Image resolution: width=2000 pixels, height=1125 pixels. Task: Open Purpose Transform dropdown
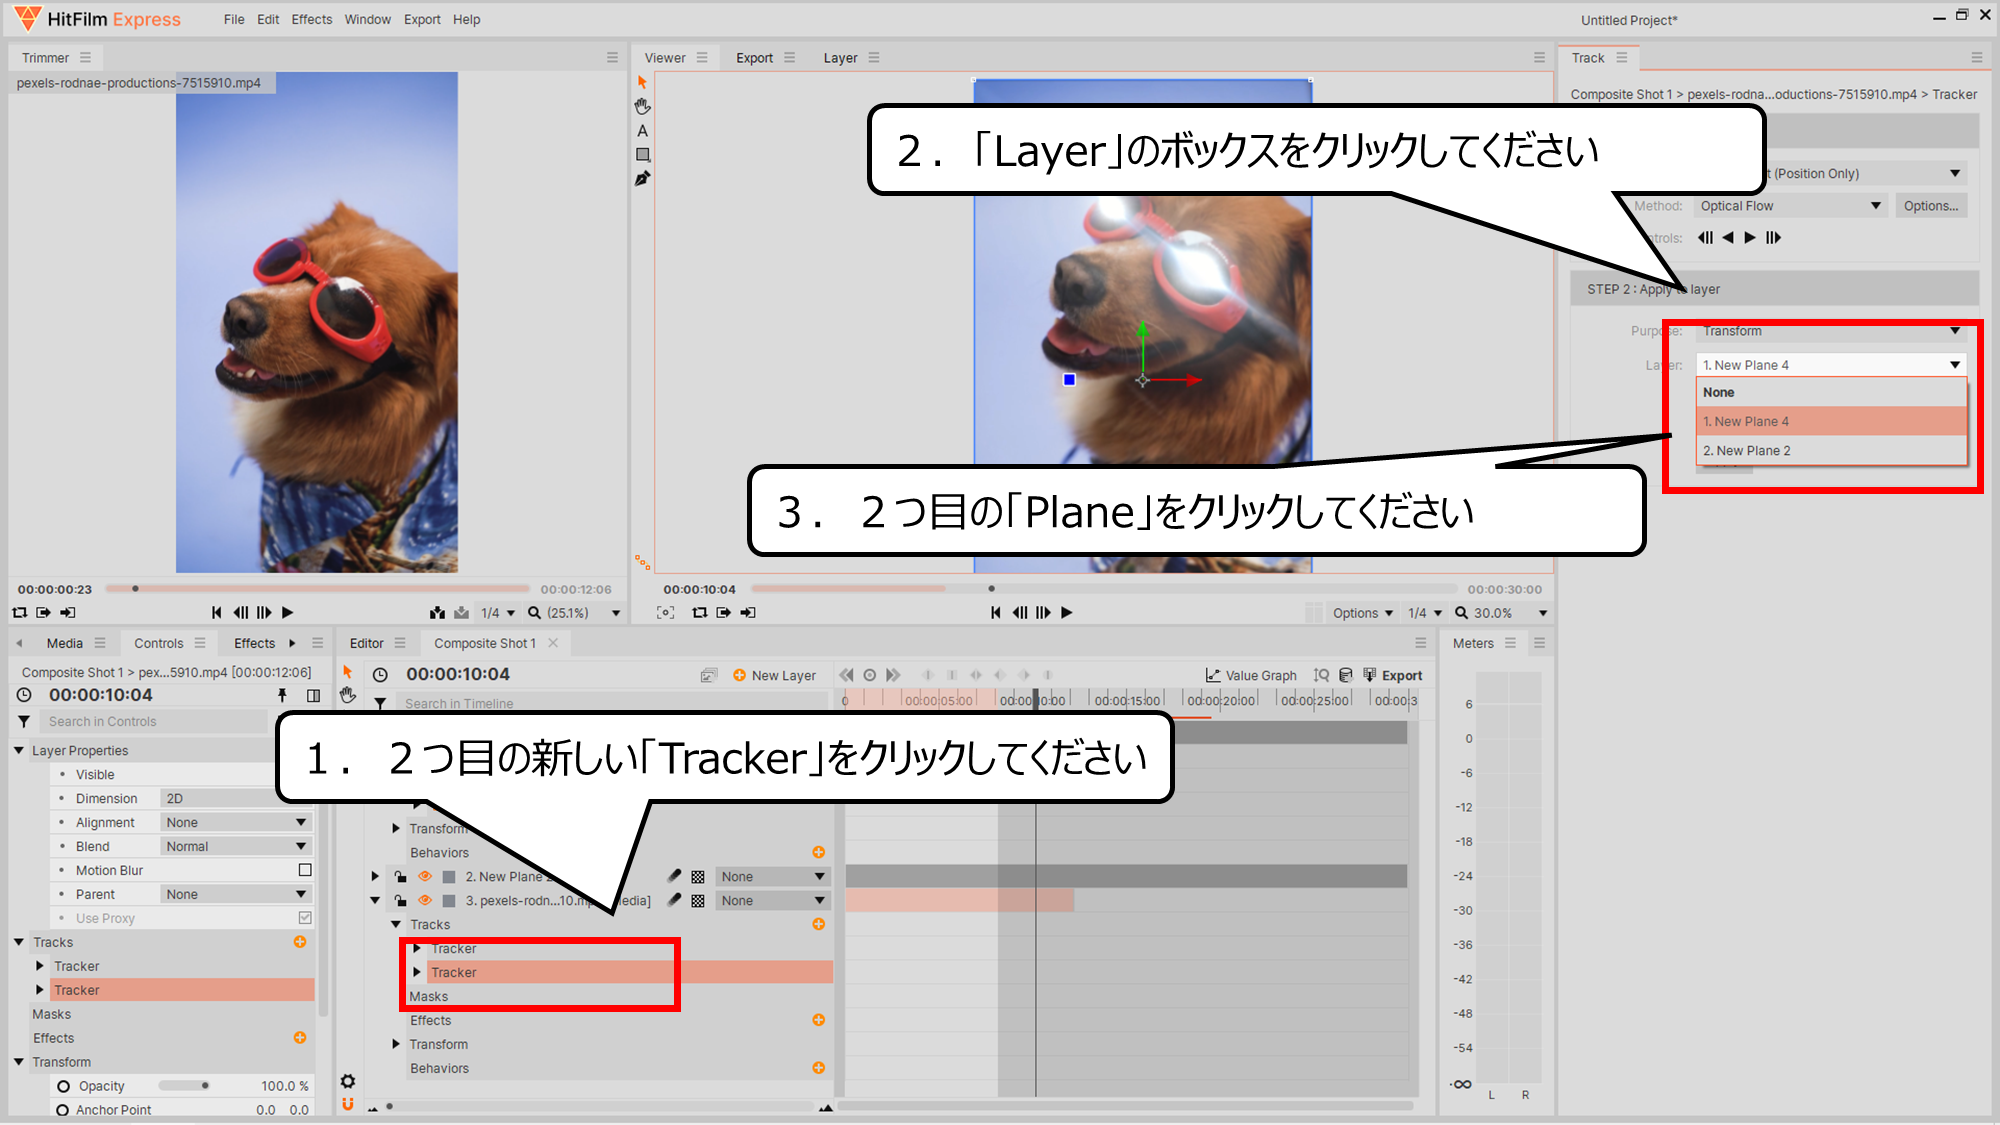pos(1831,331)
